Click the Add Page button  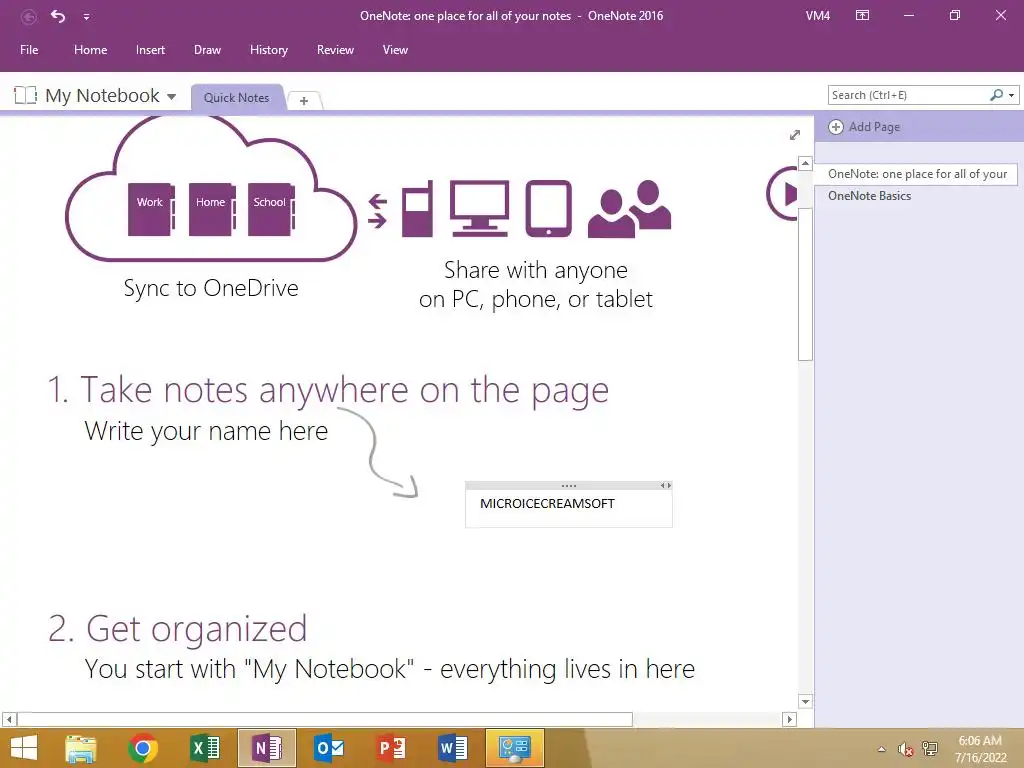click(864, 127)
